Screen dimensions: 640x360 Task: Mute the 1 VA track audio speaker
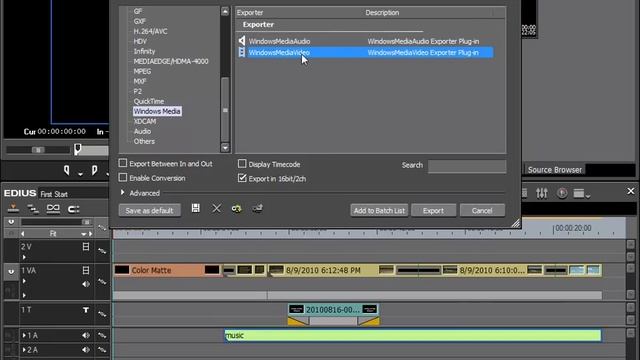pos(86,284)
